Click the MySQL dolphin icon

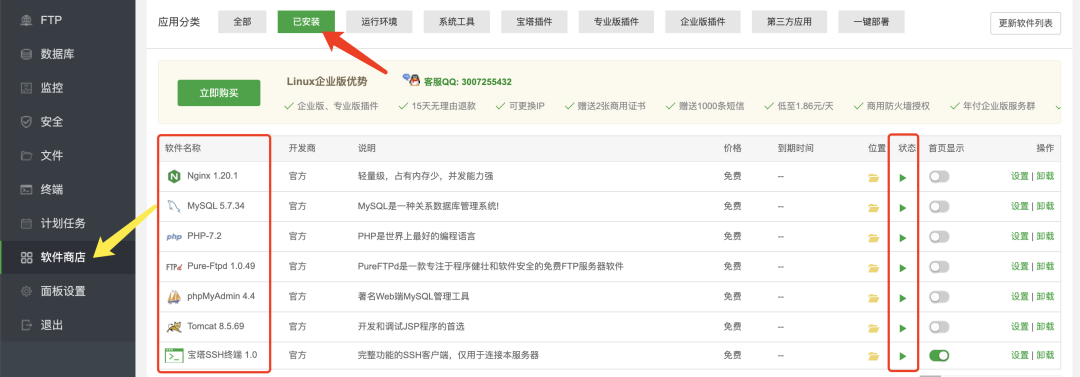point(173,206)
